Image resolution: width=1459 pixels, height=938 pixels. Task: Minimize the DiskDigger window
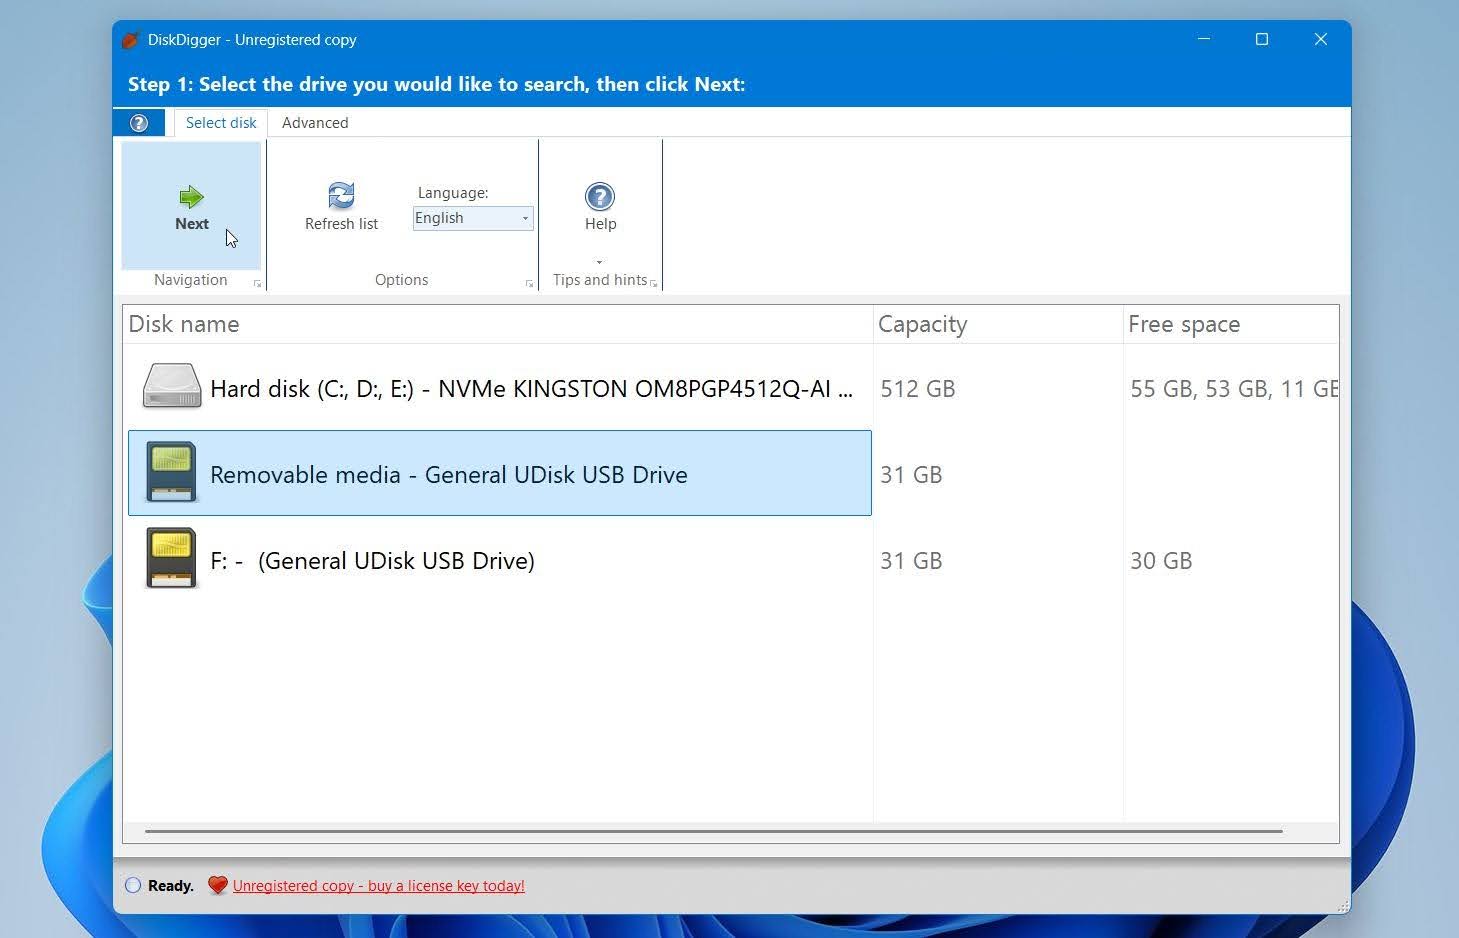1204,40
